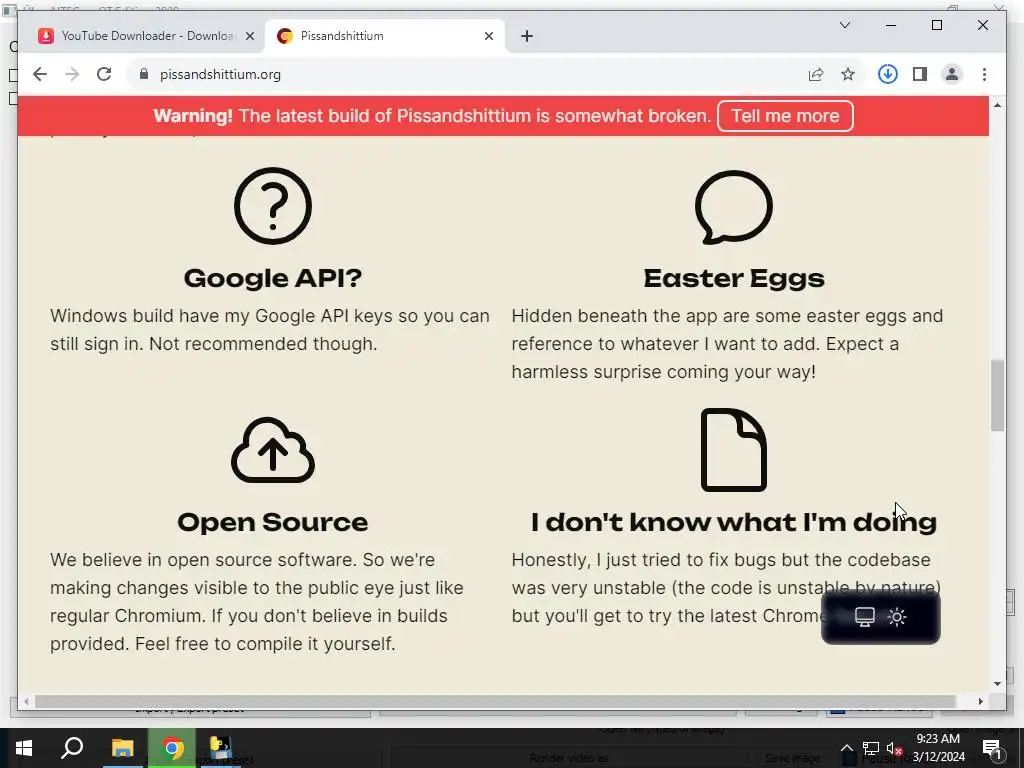
Task: Open a new browser tab
Action: coord(527,37)
